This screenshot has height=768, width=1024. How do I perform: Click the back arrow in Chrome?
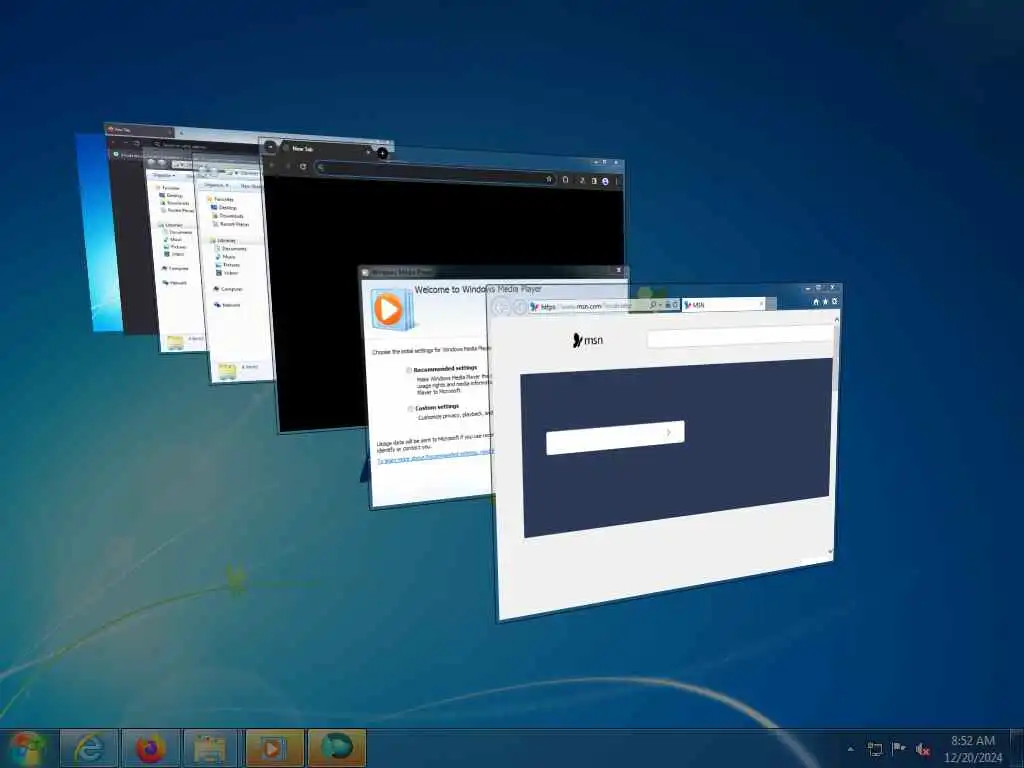point(273,165)
